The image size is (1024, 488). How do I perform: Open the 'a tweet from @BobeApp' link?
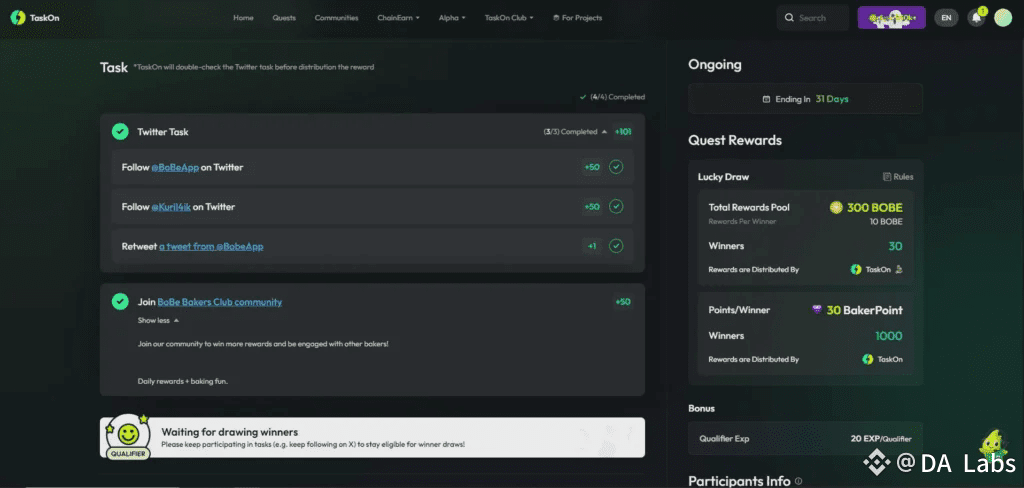[x=211, y=246]
